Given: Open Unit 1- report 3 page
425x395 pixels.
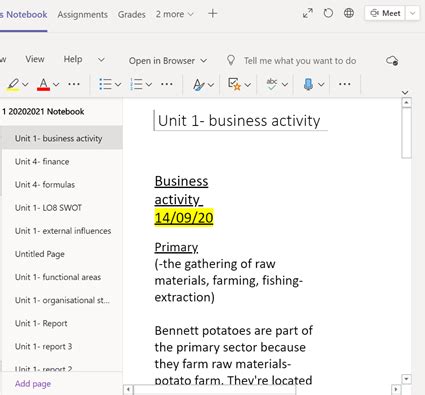Looking at the screenshot, I should [62, 346].
